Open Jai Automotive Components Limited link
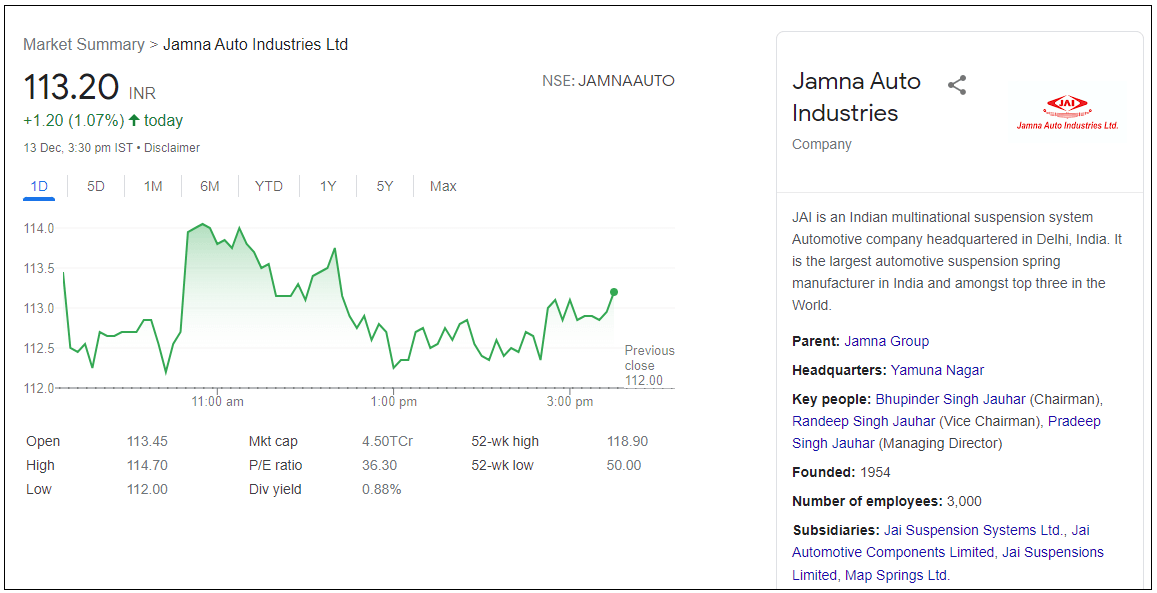The width and height of the screenshot is (1157, 593). pyautogui.click(x=941, y=541)
